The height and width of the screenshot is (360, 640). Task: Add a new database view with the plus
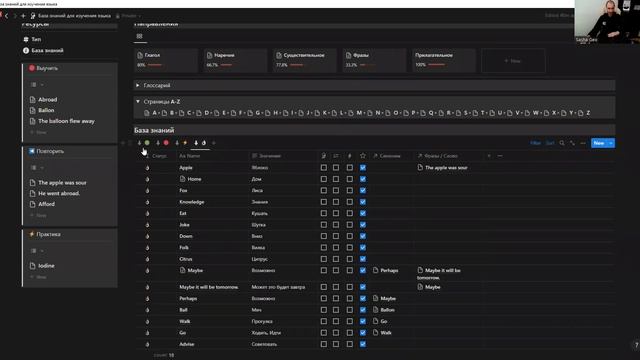213,143
